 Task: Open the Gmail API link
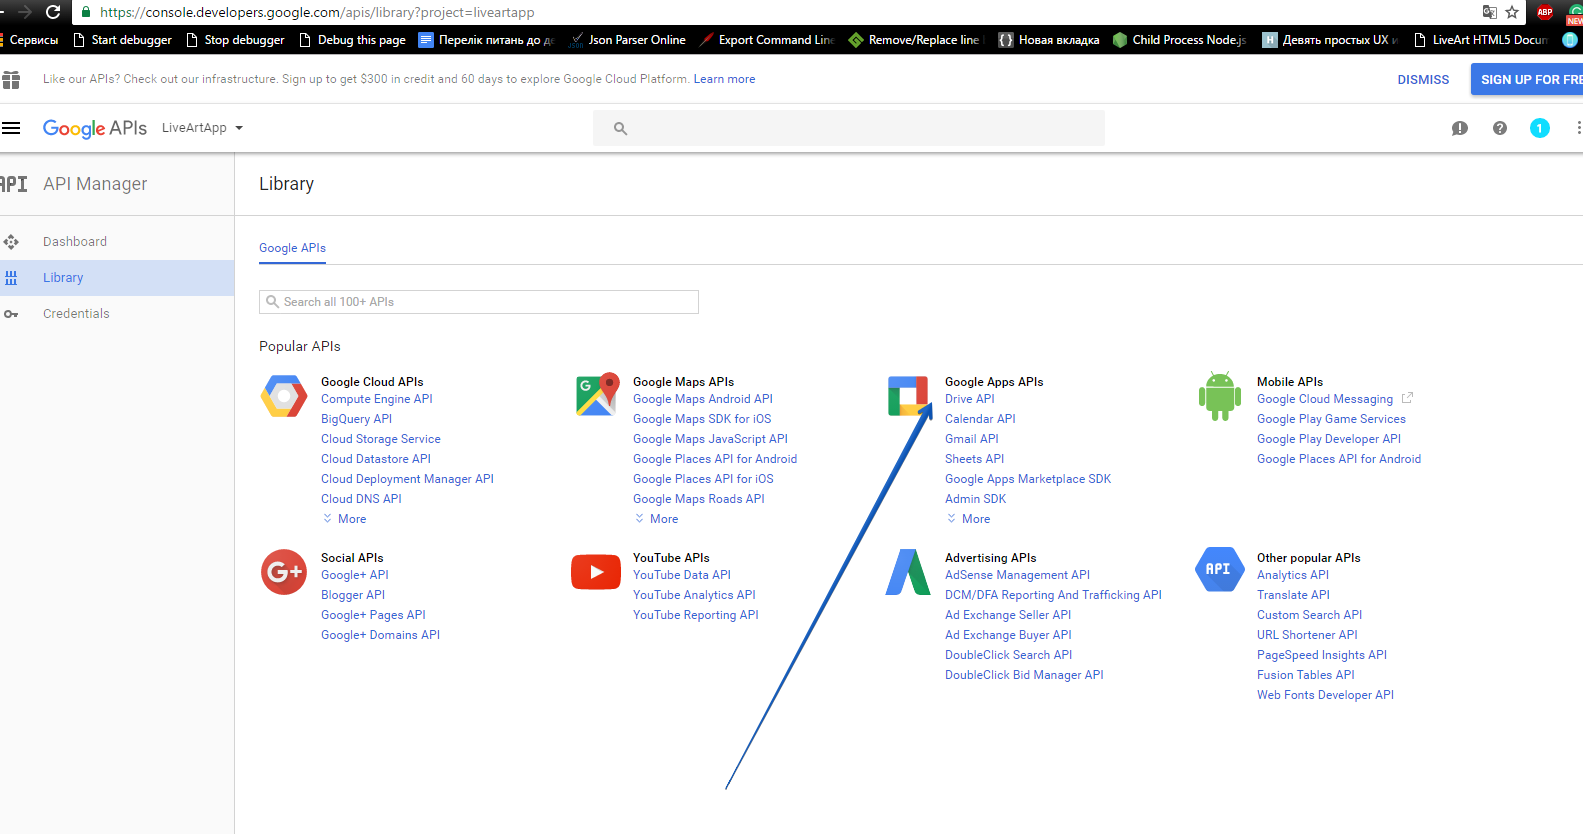pyautogui.click(x=972, y=439)
